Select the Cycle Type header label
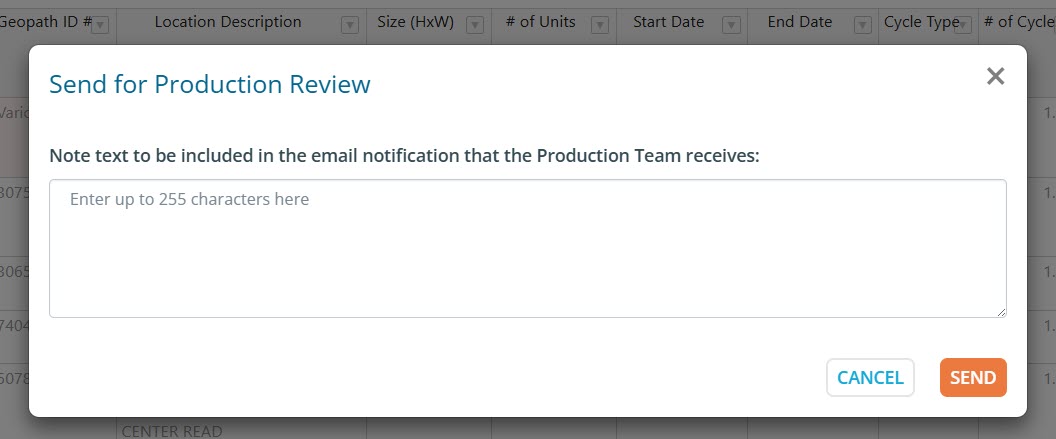 (918, 22)
